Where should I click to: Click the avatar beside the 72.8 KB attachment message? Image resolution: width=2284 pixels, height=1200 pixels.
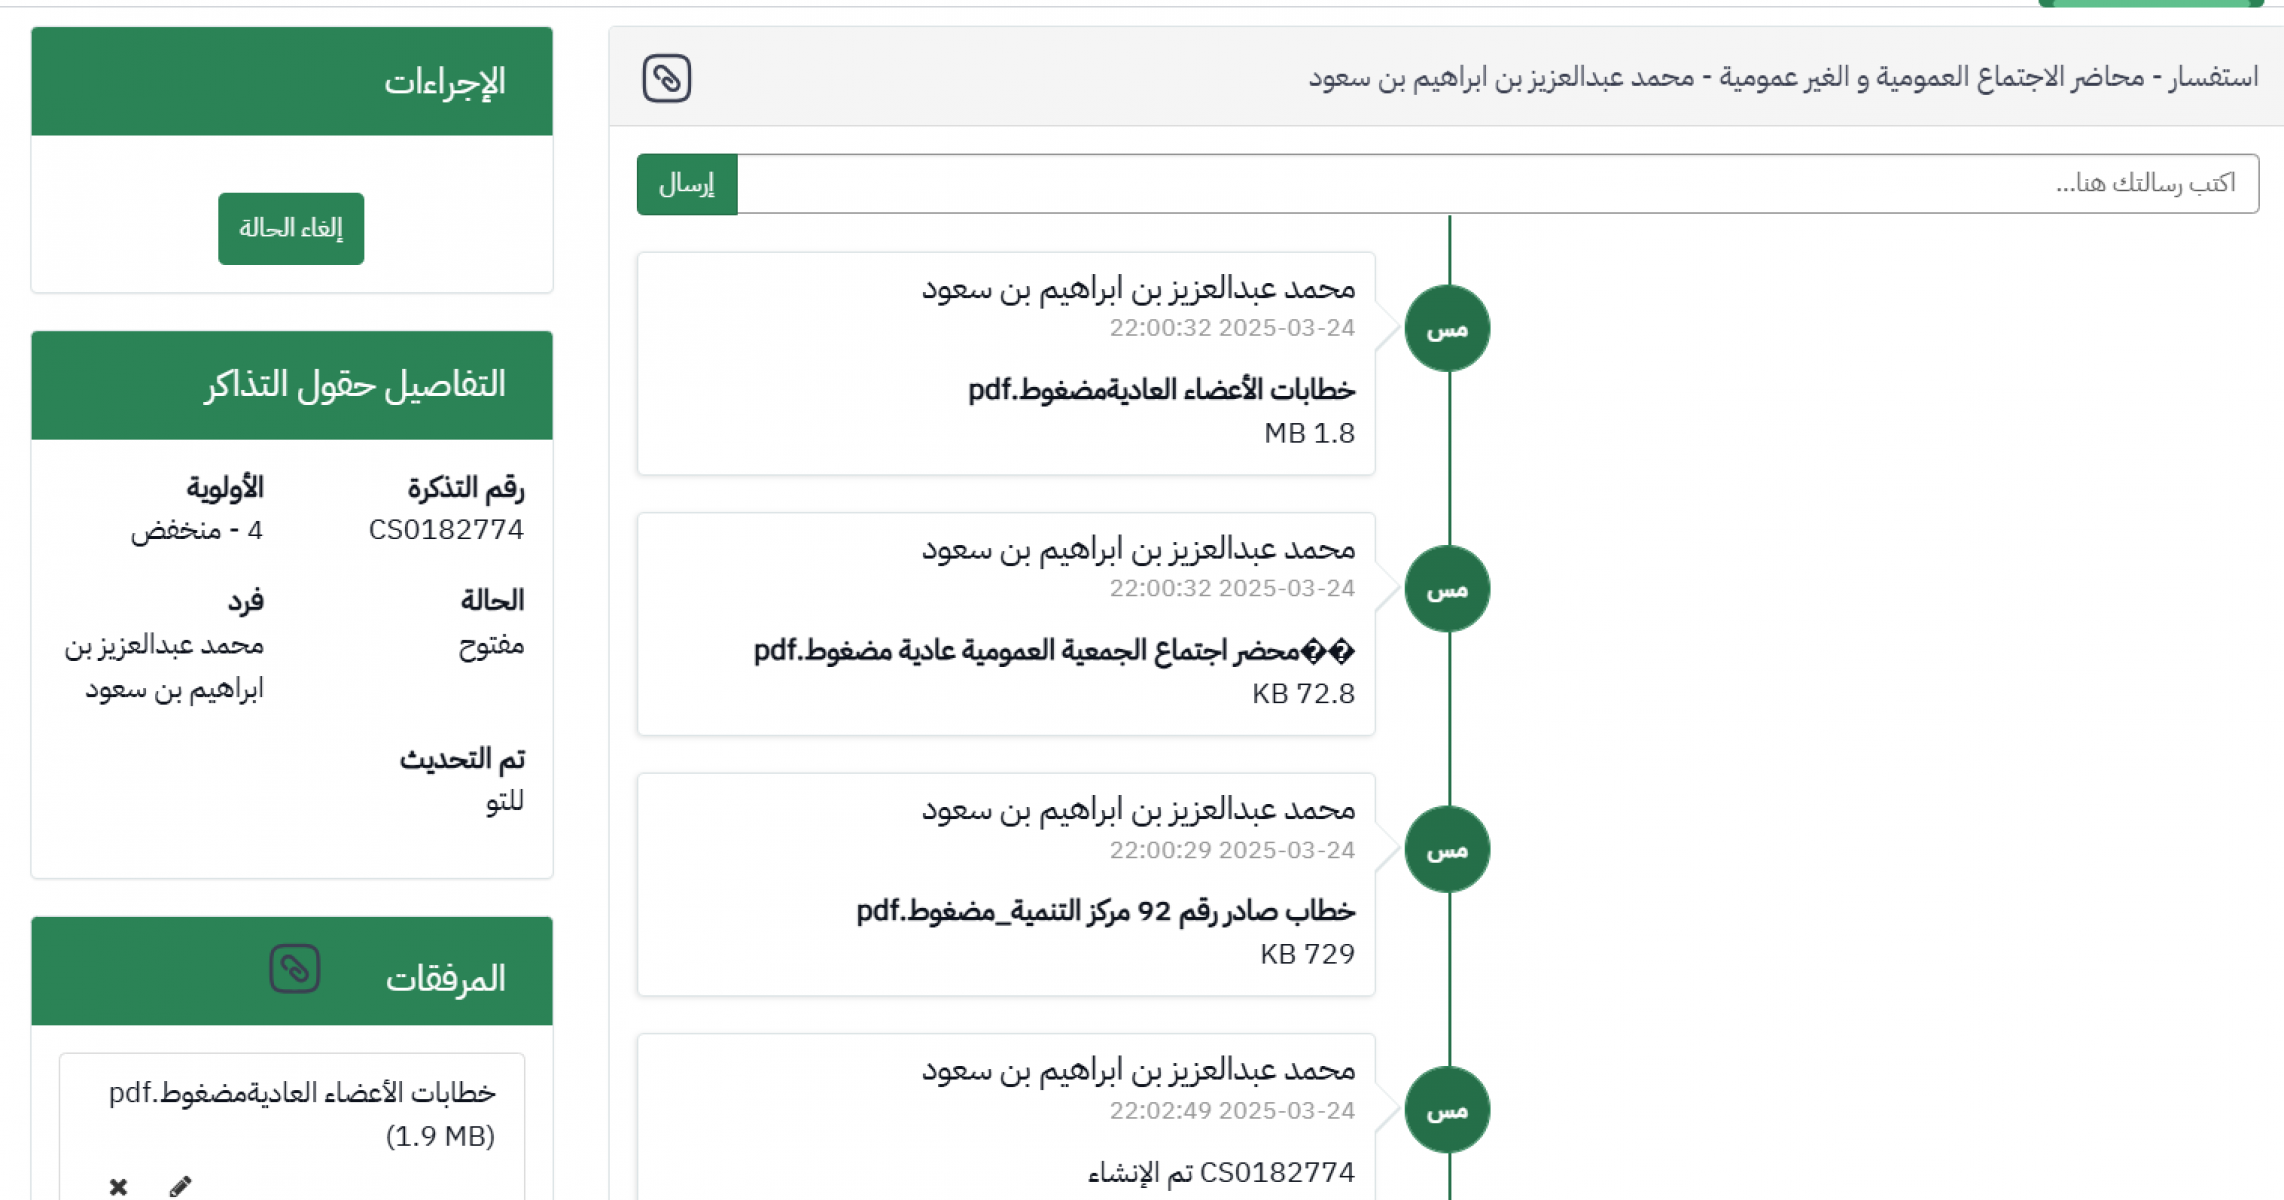(x=1446, y=589)
